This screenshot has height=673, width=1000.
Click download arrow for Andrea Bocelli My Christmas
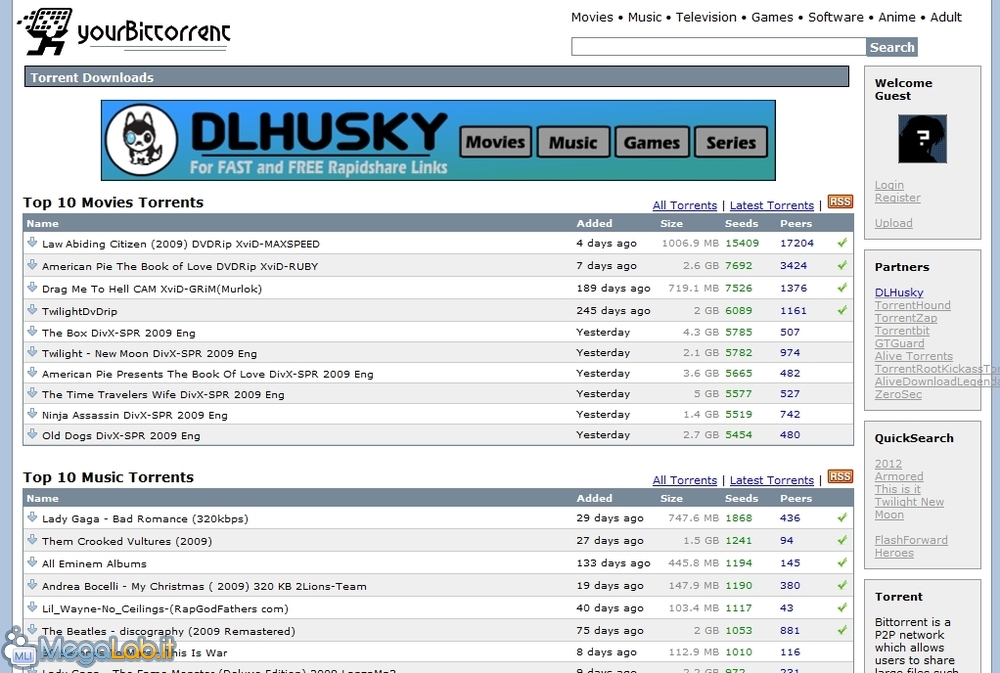tap(32, 584)
